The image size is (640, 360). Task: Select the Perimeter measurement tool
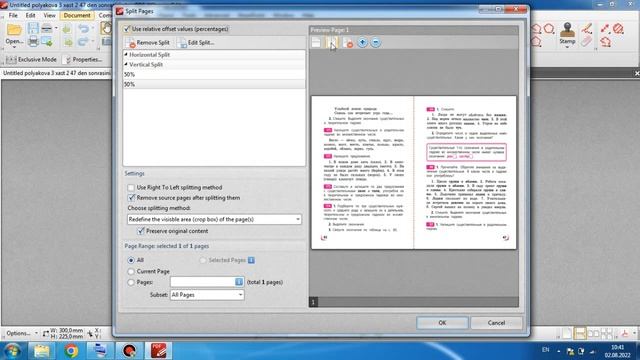pos(605,42)
